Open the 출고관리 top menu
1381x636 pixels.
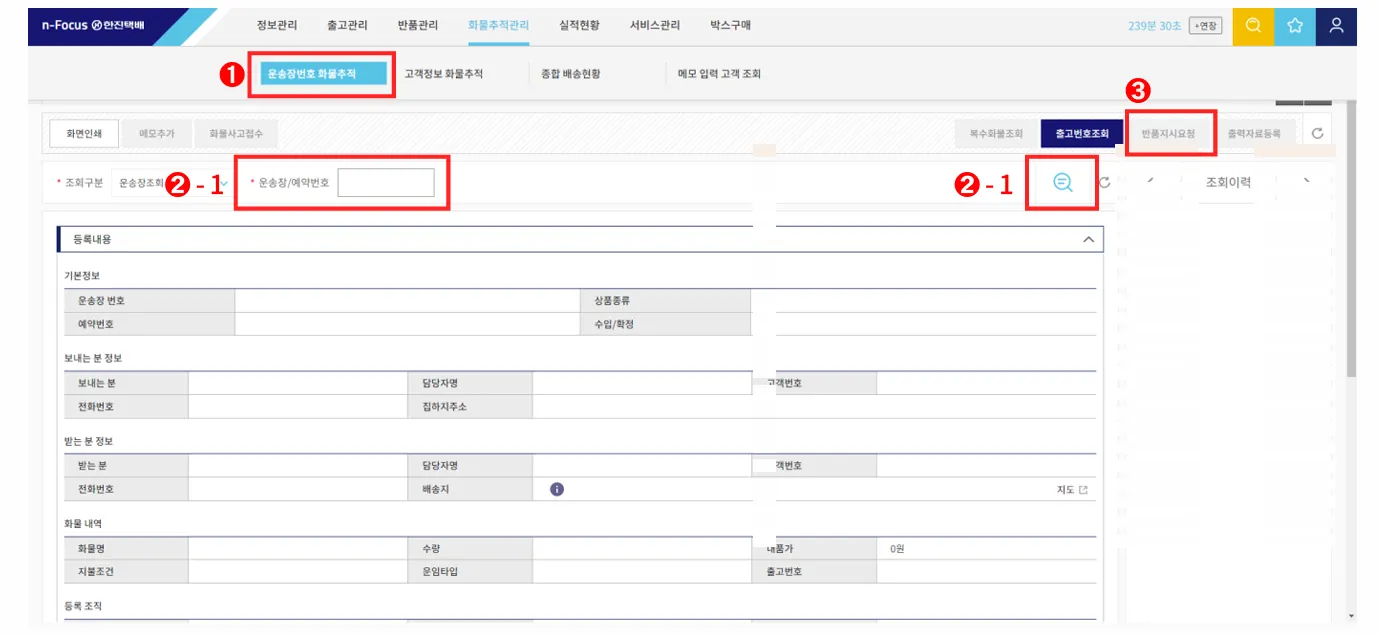[347, 26]
